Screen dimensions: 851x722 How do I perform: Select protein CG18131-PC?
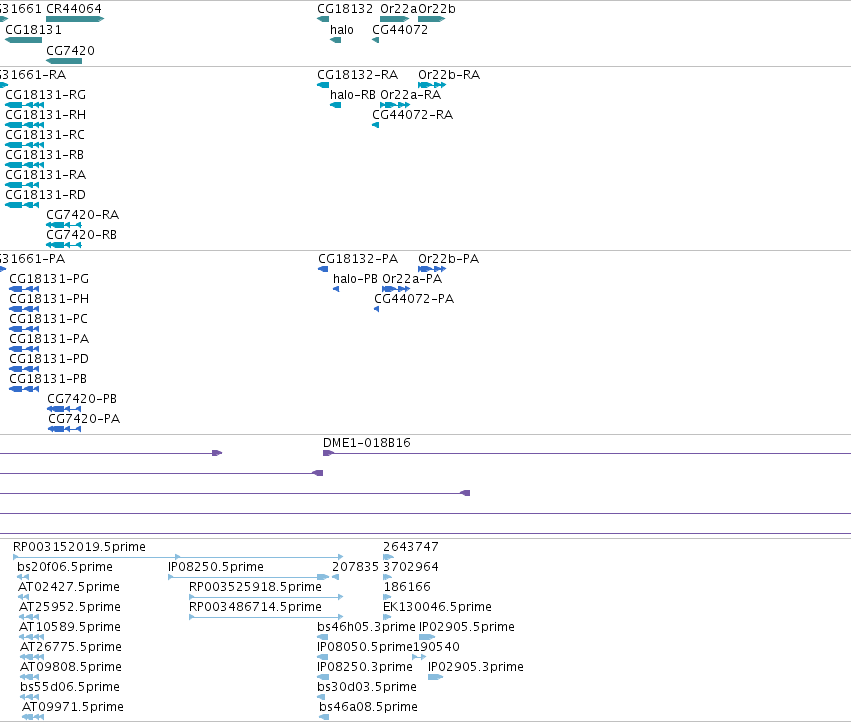tap(48, 319)
